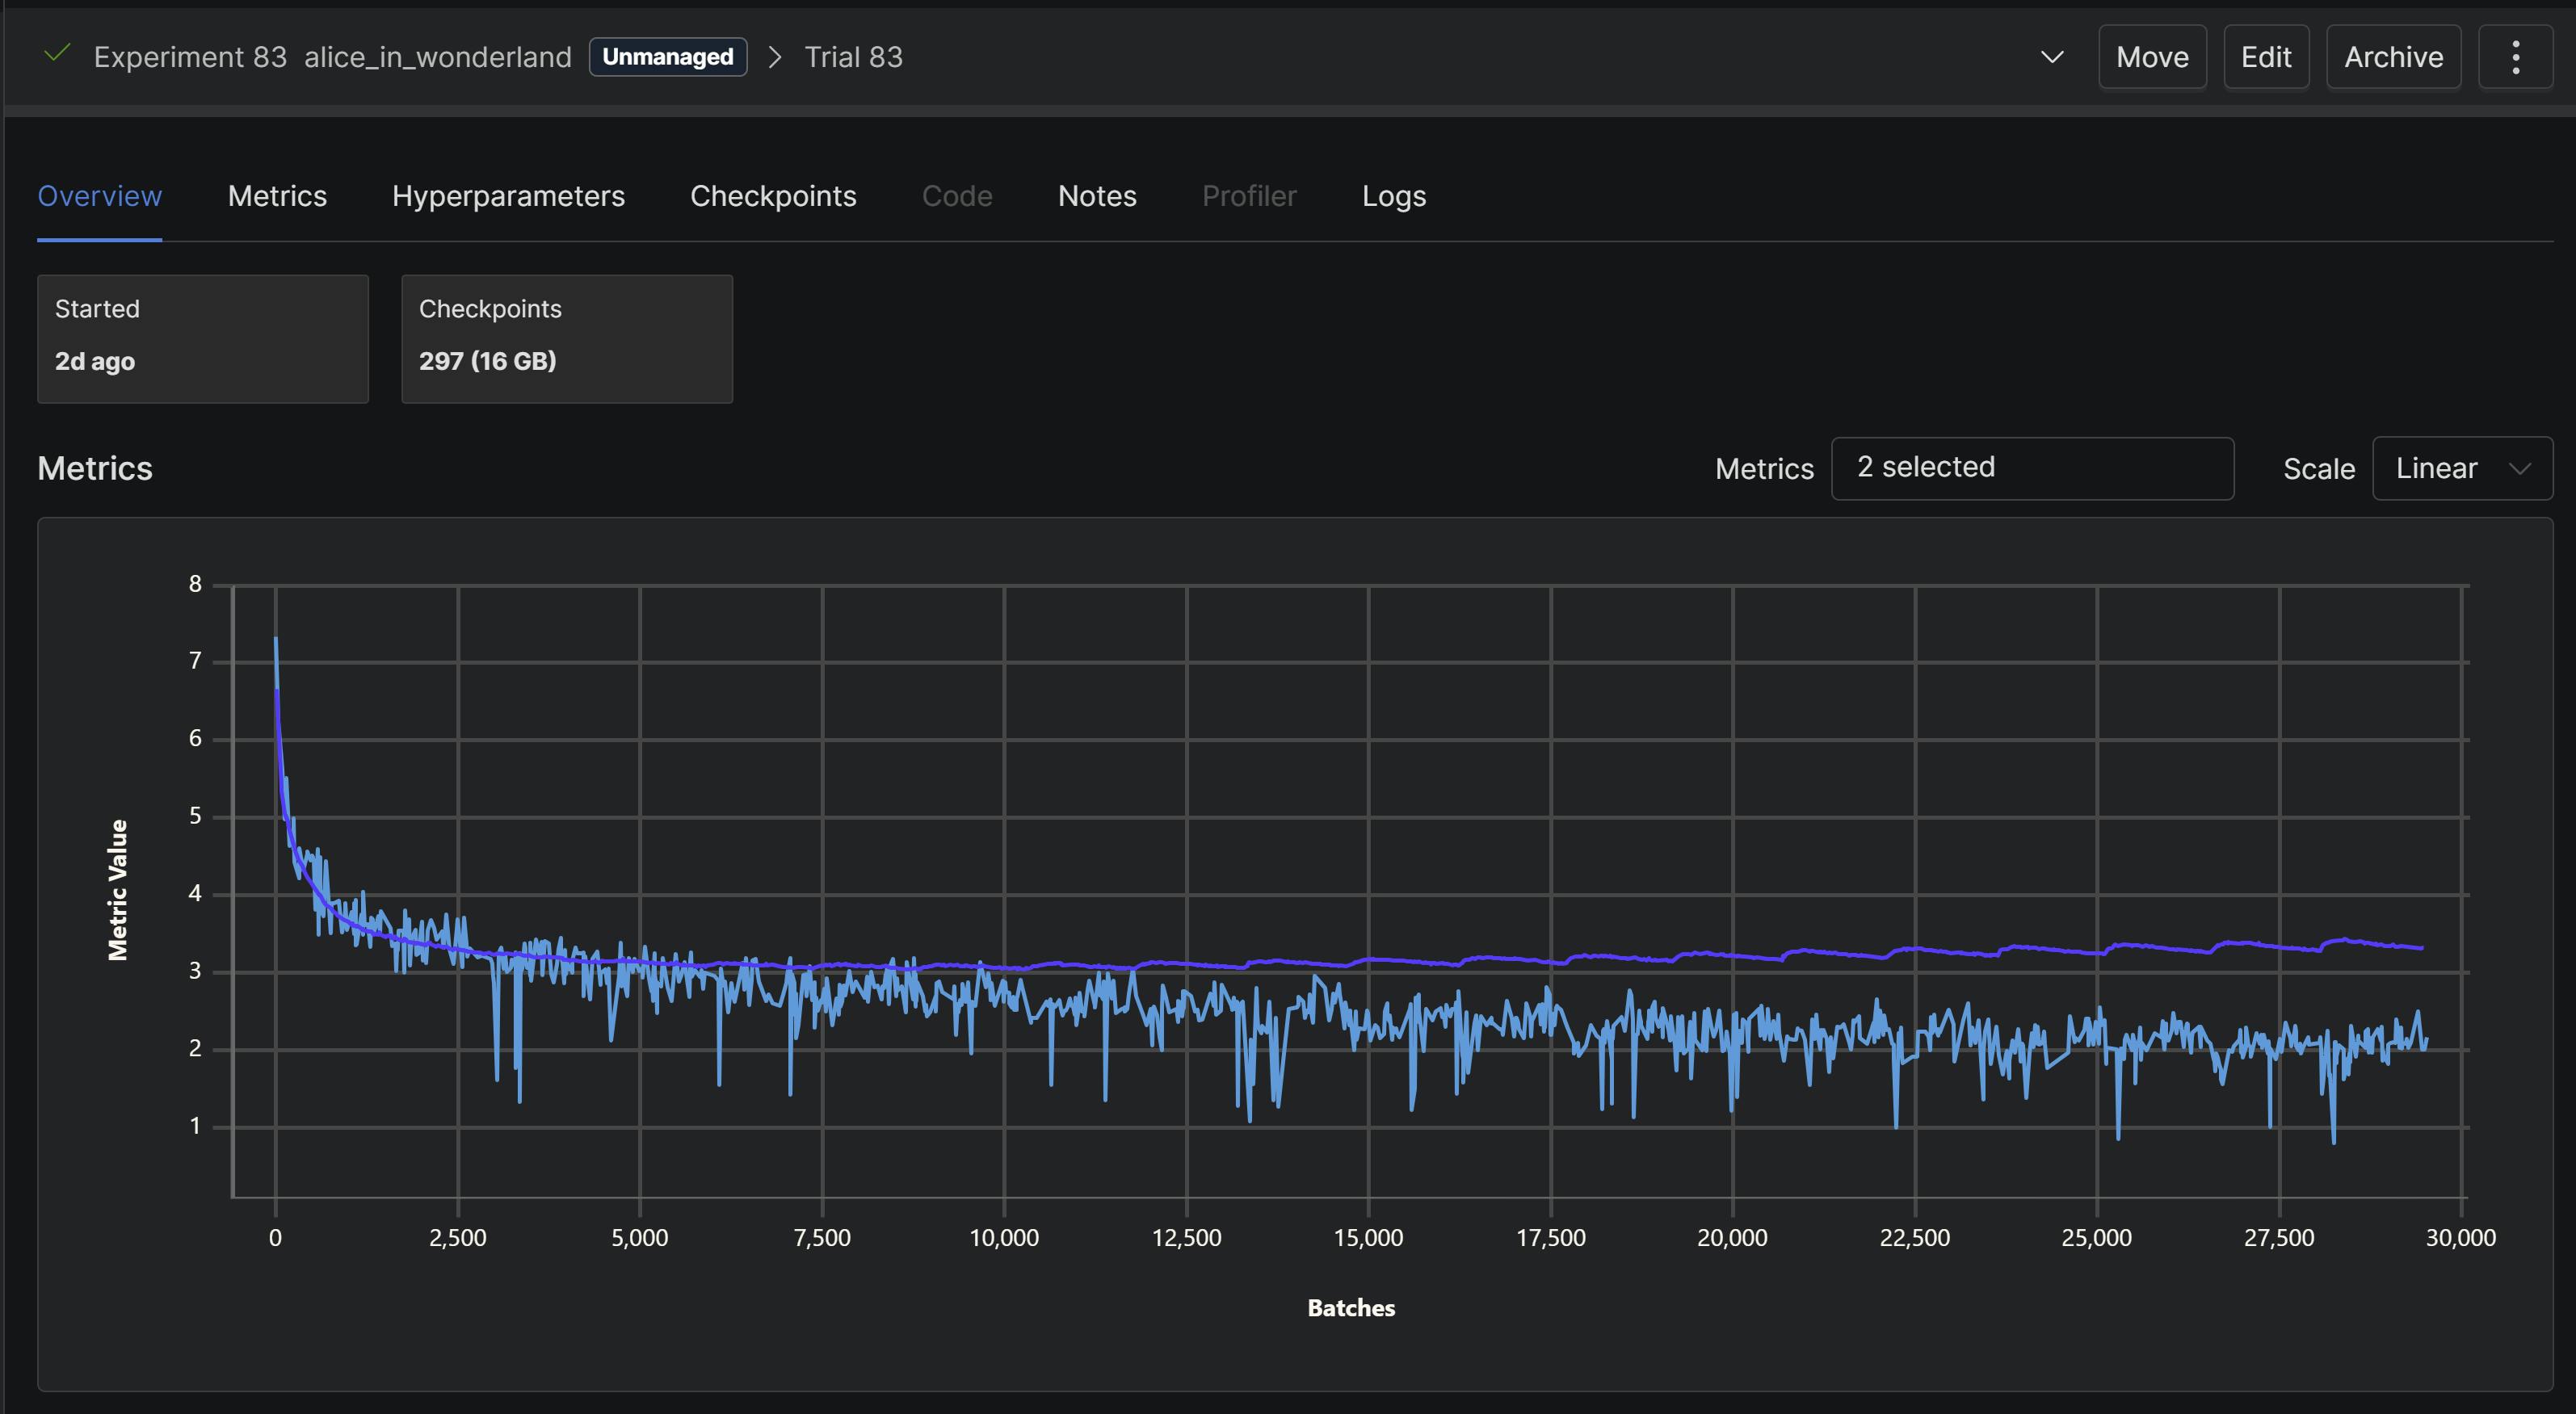Click the Experiment 83 breadcrumb link
The width and height of the screenshot is (2576, 1414).
[190, 57]
